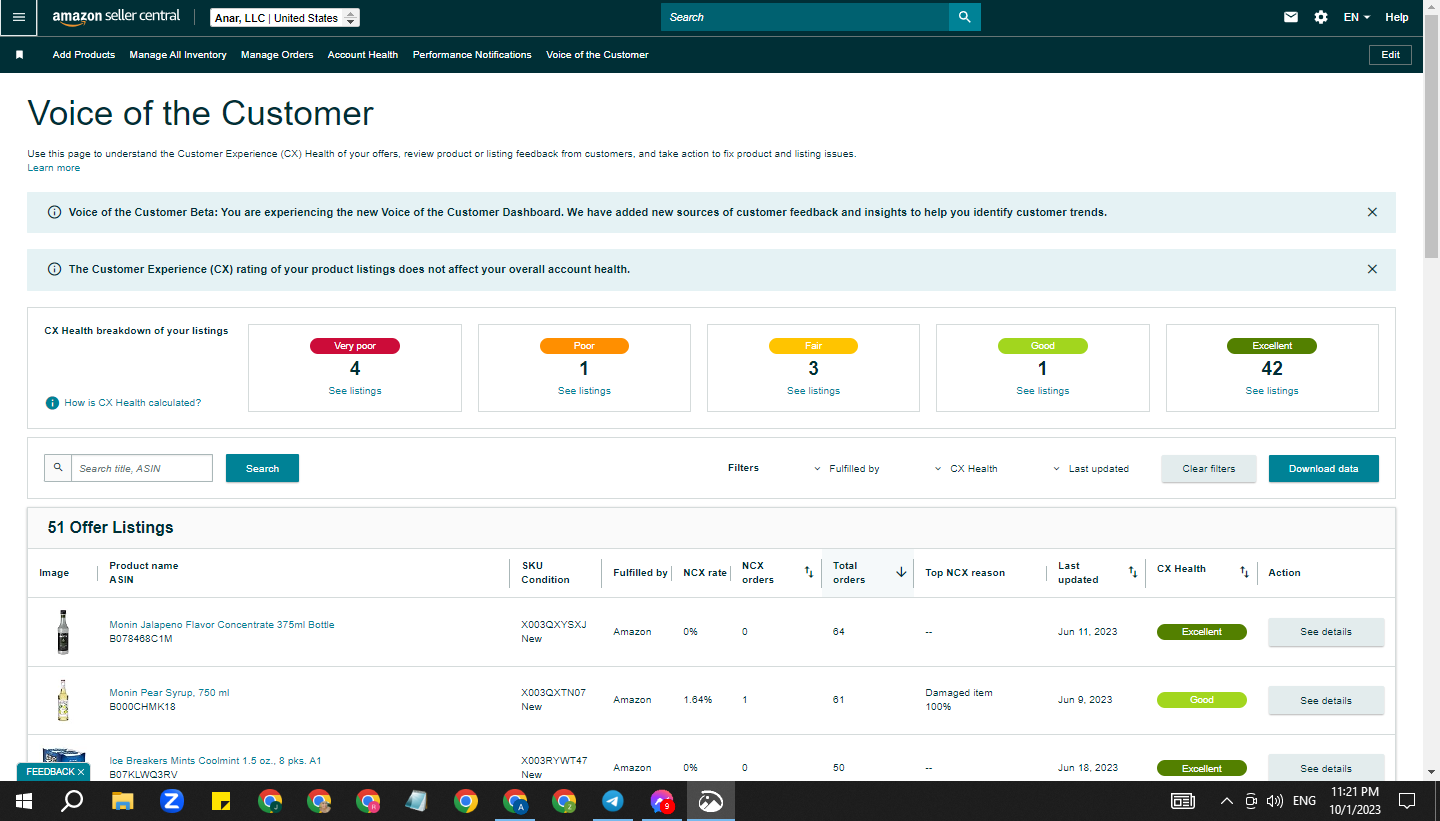Viewport: 1440px width, 821px height.
Task: Open Sticky Notes from the taskbar
Action: 221,801
